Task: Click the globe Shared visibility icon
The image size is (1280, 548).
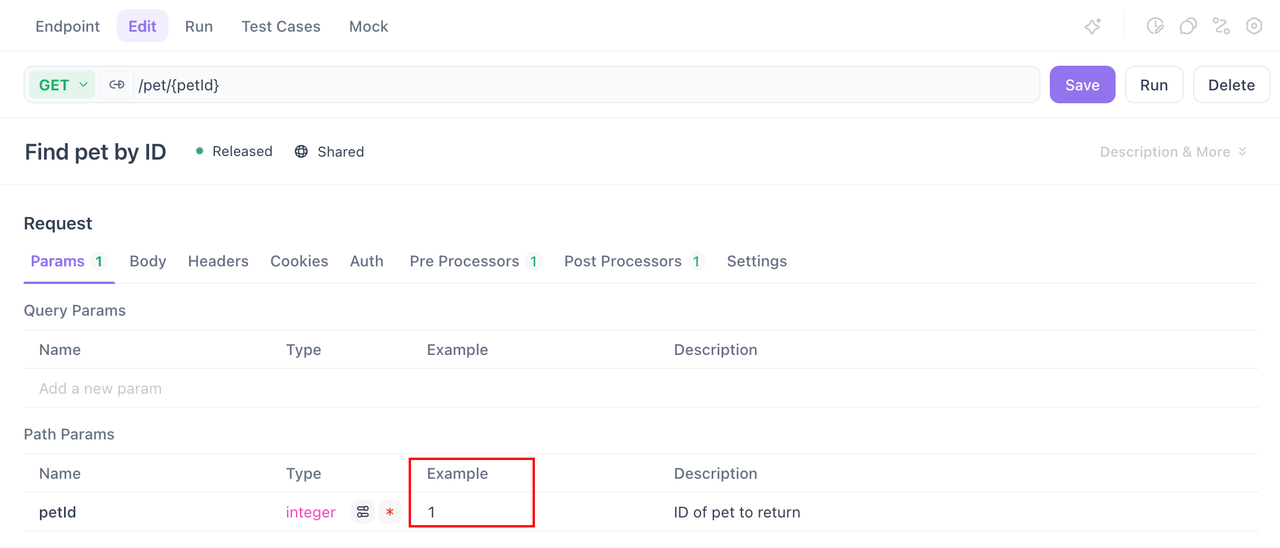Action: [301, 152]
